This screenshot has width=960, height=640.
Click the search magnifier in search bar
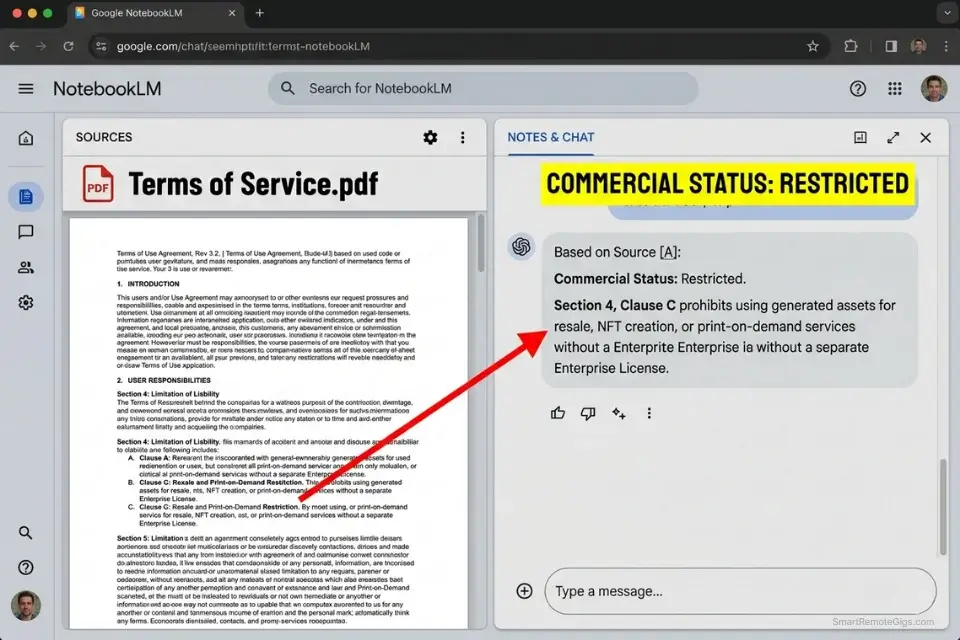(x=288, y=88)
